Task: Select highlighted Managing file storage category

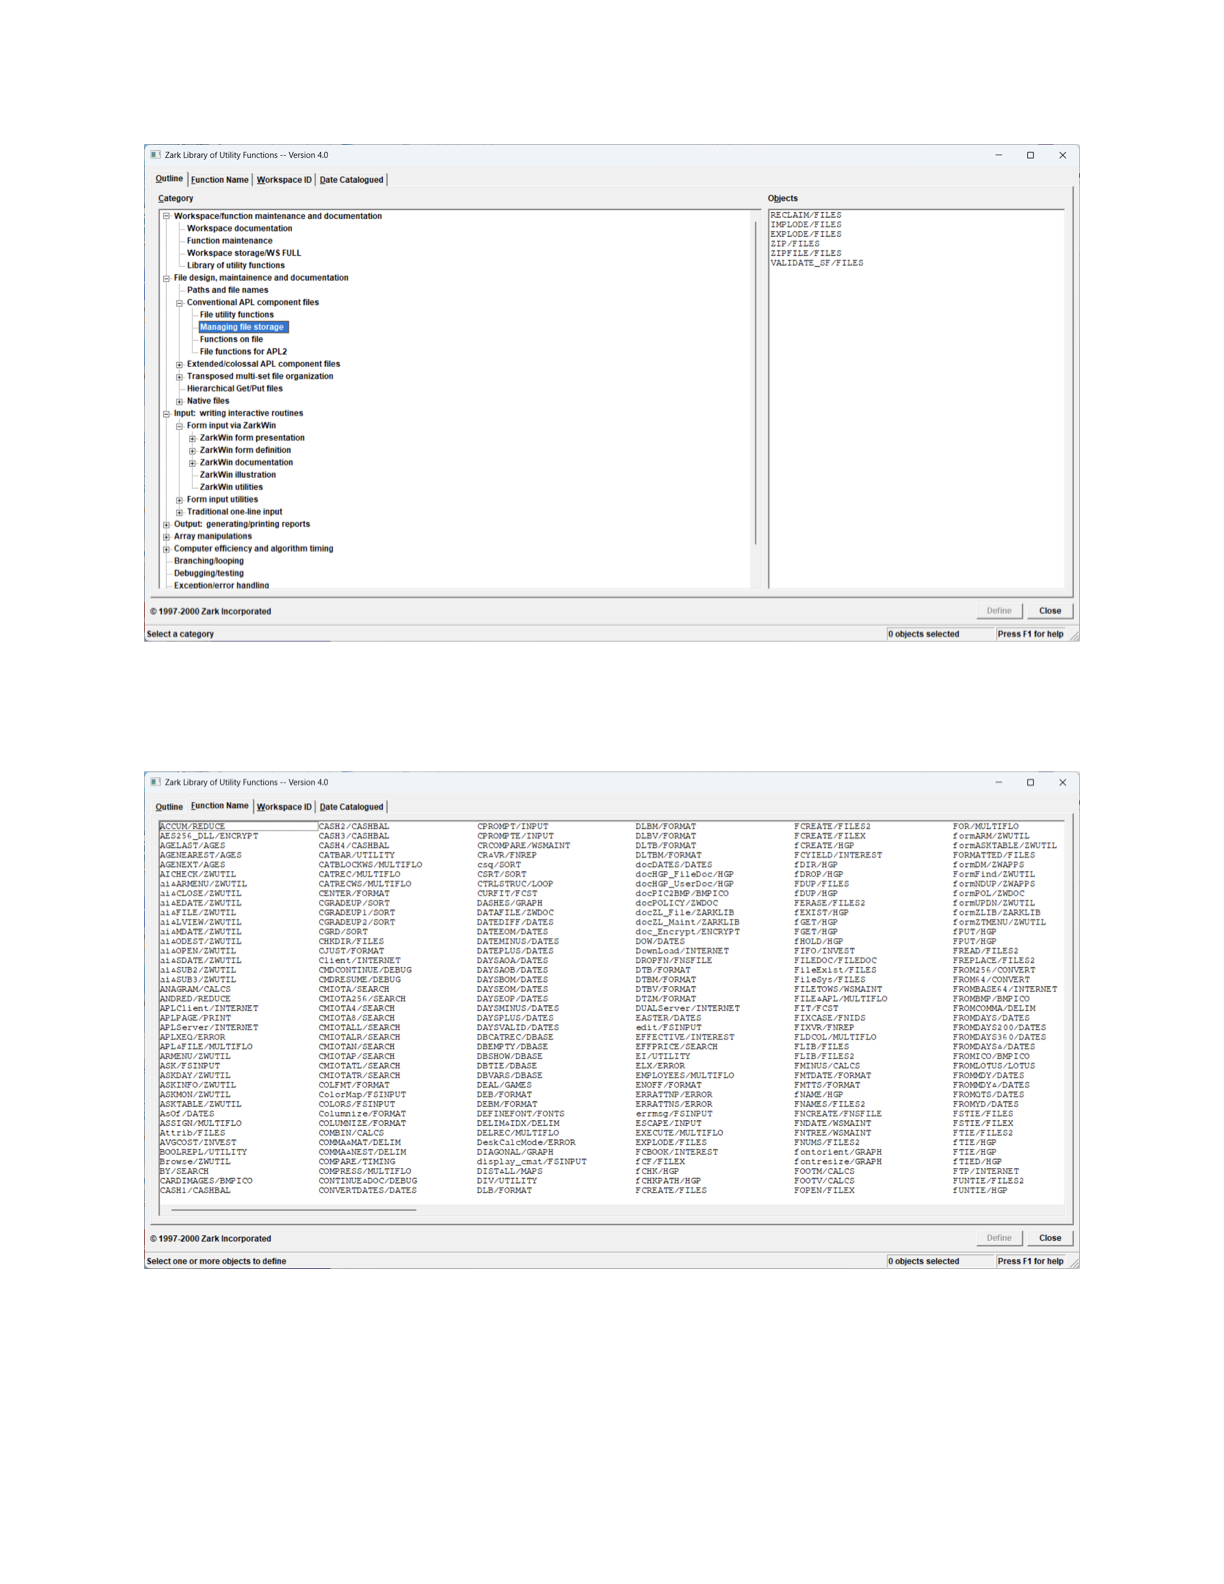Action: pos(243,327)
